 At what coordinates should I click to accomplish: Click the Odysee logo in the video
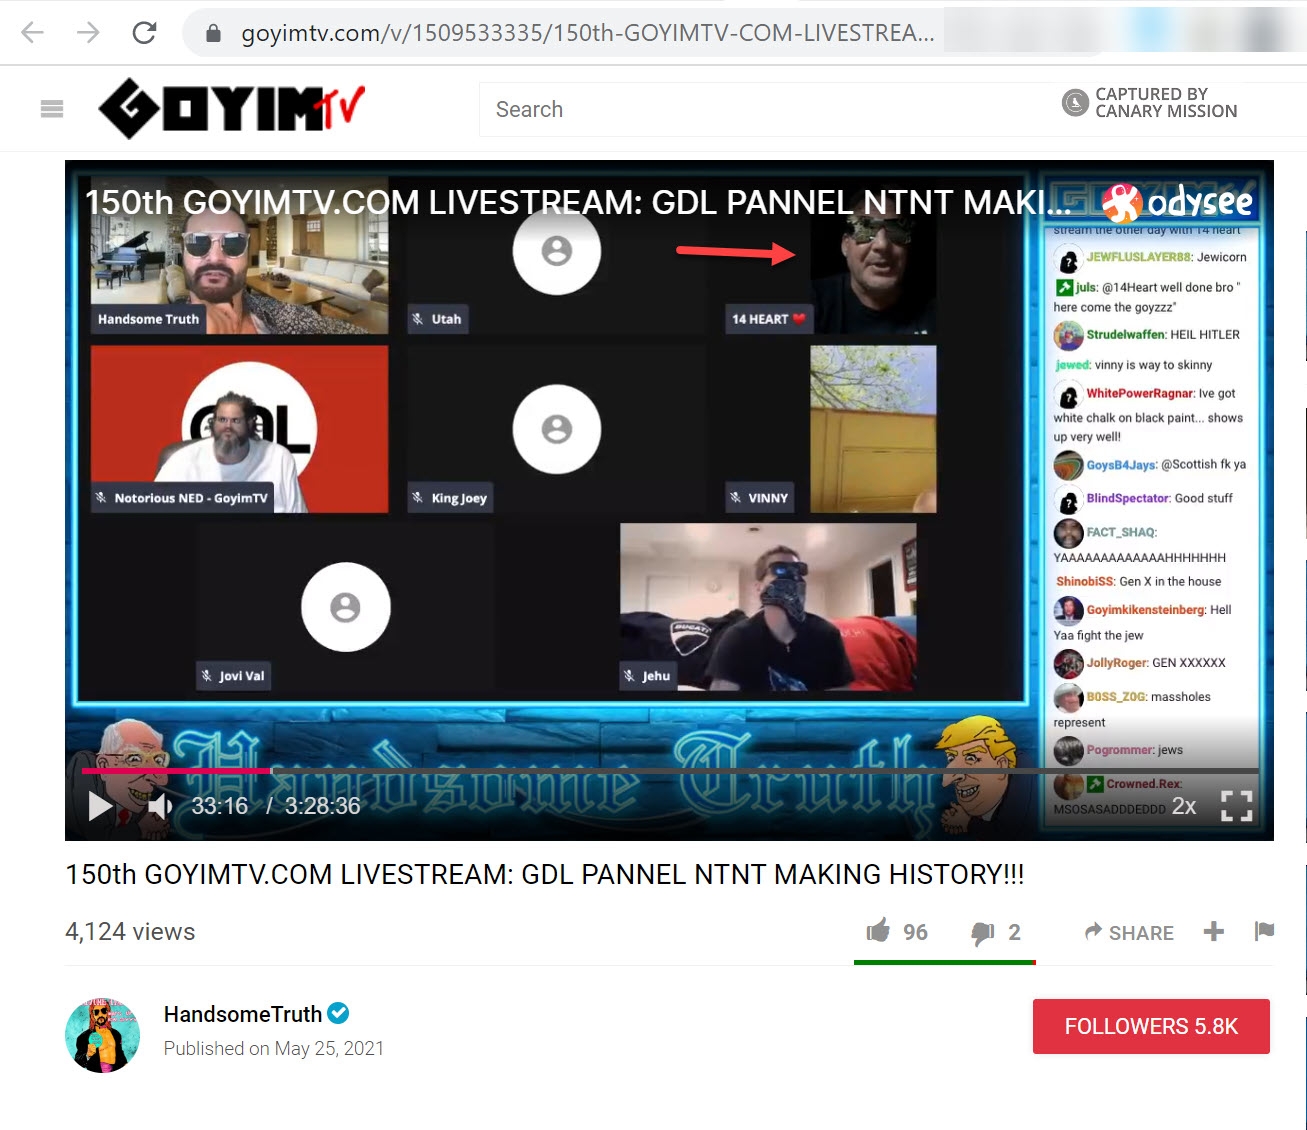(1178, 203)
